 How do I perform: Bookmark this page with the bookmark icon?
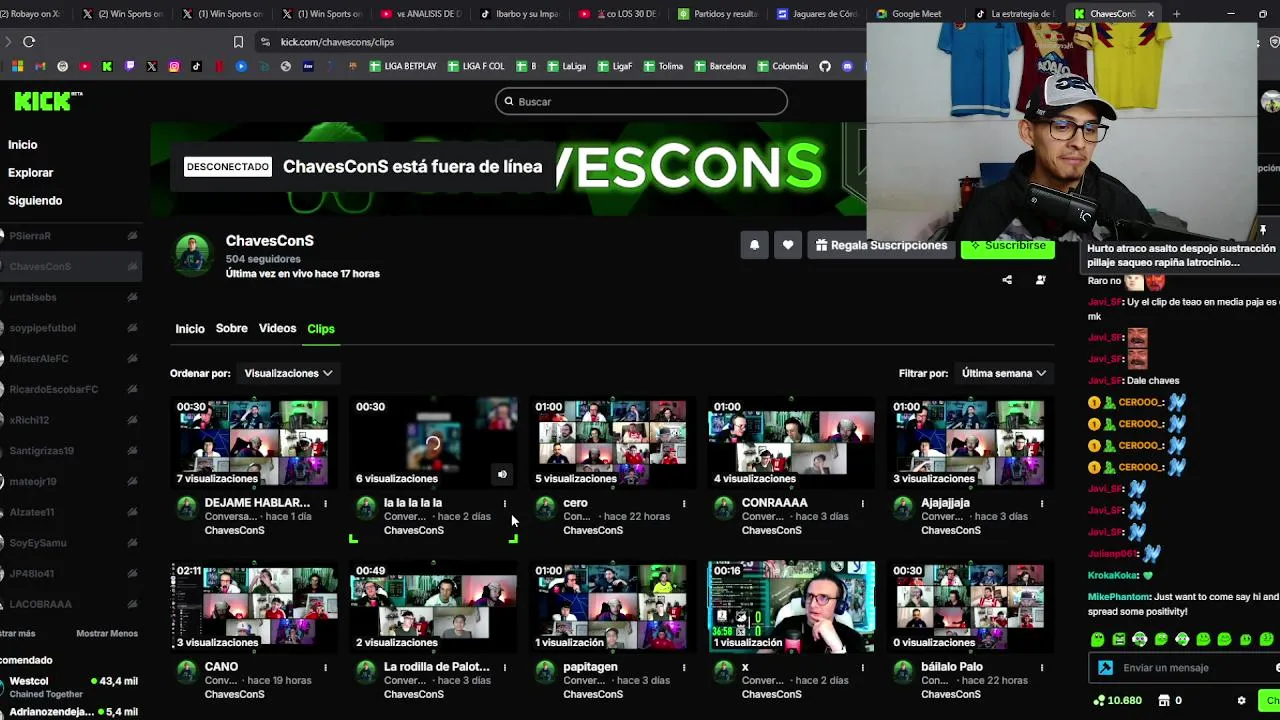pos(238,42)
